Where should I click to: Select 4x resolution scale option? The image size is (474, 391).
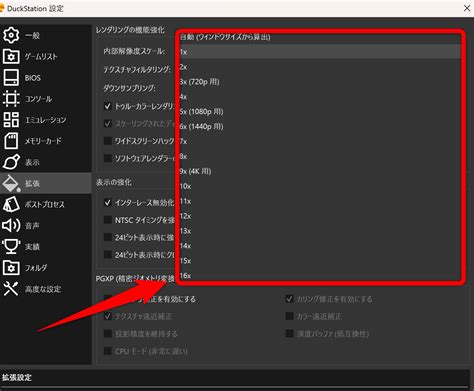[x=320, y=97]
